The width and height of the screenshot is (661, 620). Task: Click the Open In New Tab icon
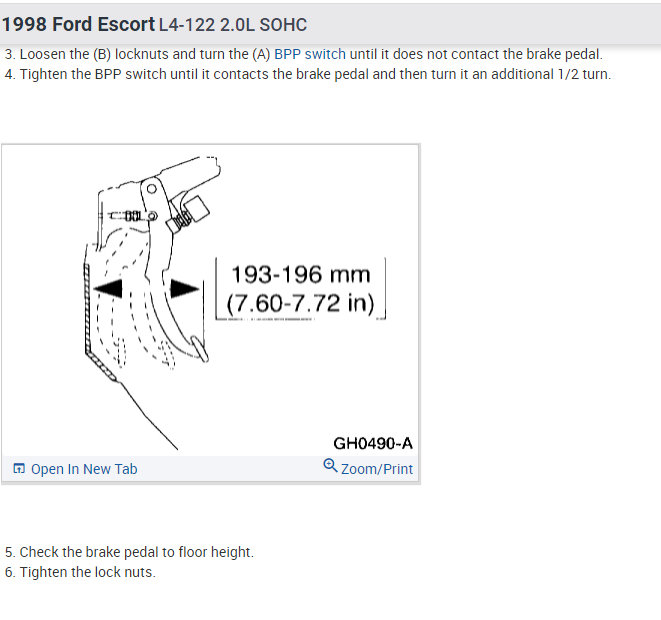(19, 469)
